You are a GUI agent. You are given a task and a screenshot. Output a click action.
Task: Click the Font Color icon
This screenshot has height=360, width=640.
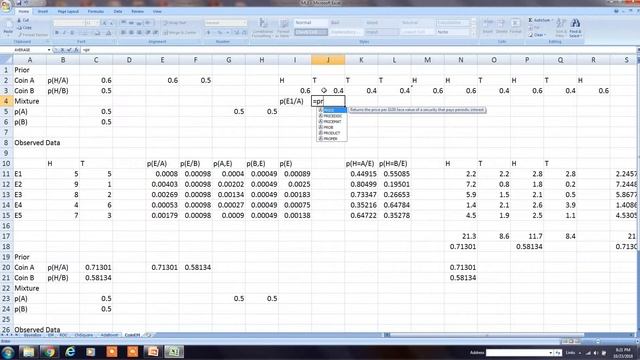[109, 33]
